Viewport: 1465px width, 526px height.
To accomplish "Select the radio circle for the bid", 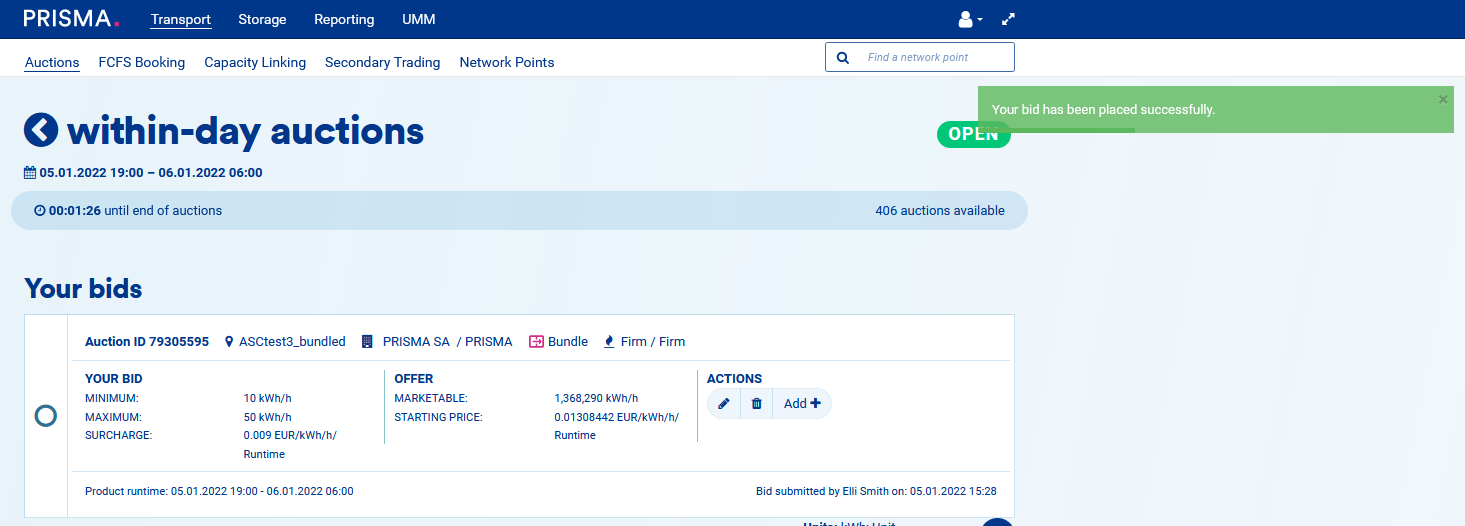I will click(46, 416).
